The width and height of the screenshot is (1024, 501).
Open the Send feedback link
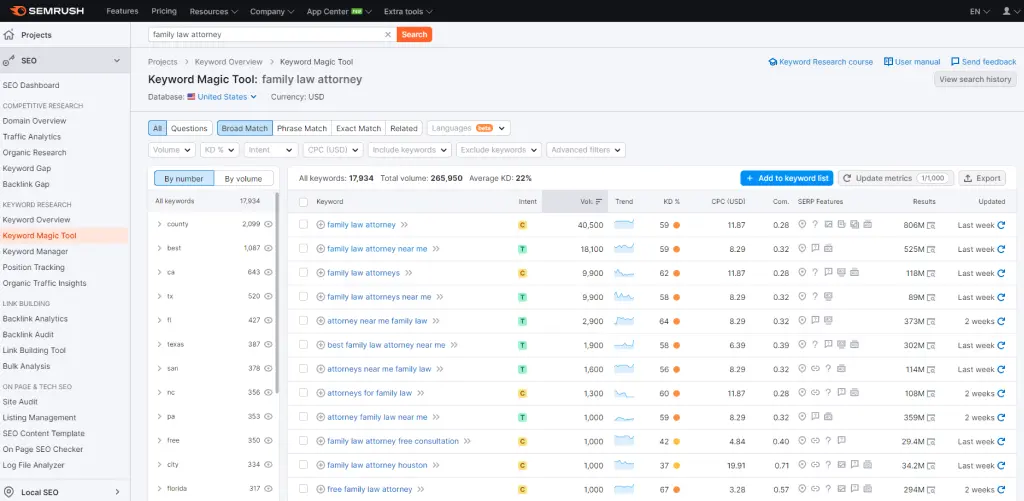[x=984, y=62]
